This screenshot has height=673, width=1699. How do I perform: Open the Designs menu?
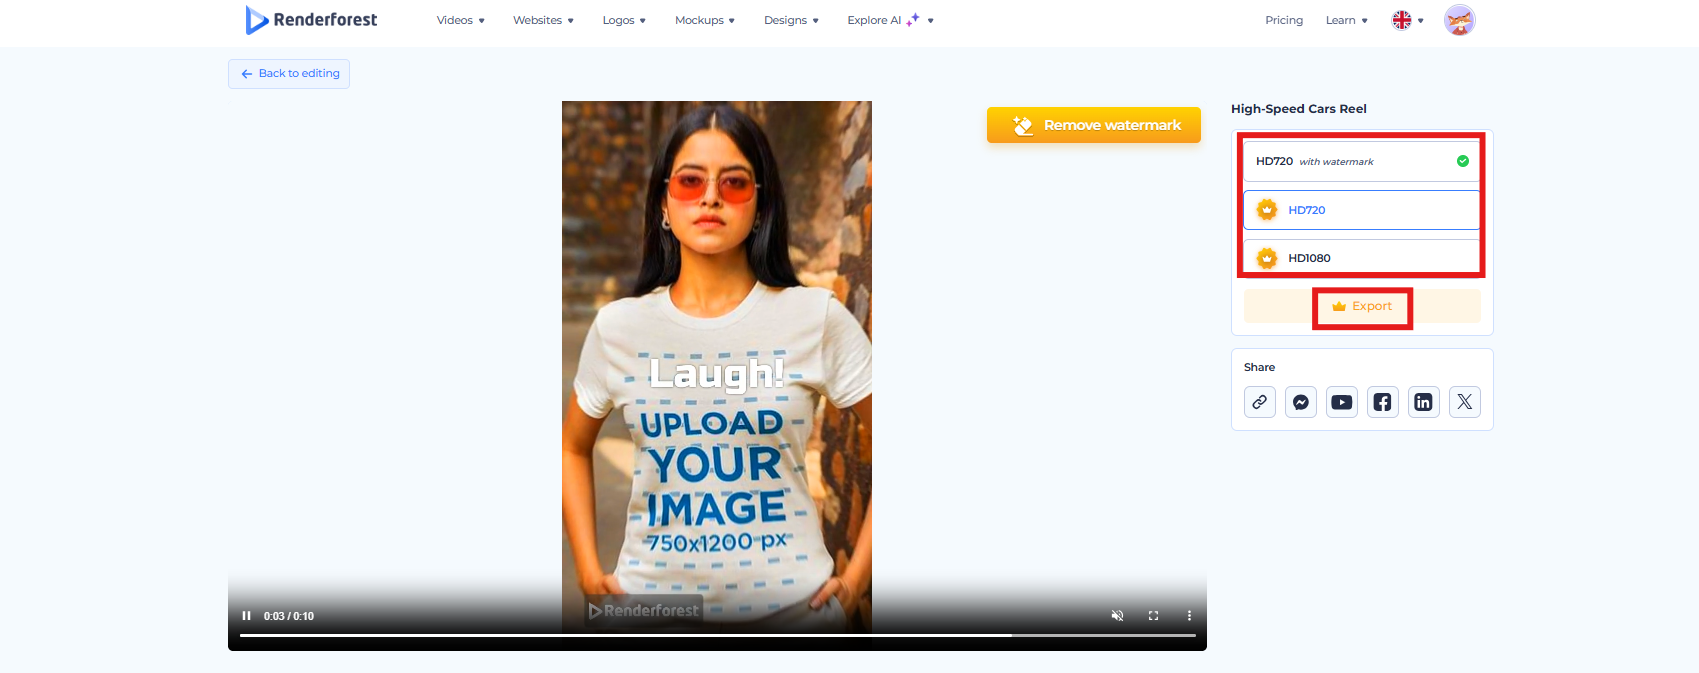pyautogui.click(x=791, y=20)
